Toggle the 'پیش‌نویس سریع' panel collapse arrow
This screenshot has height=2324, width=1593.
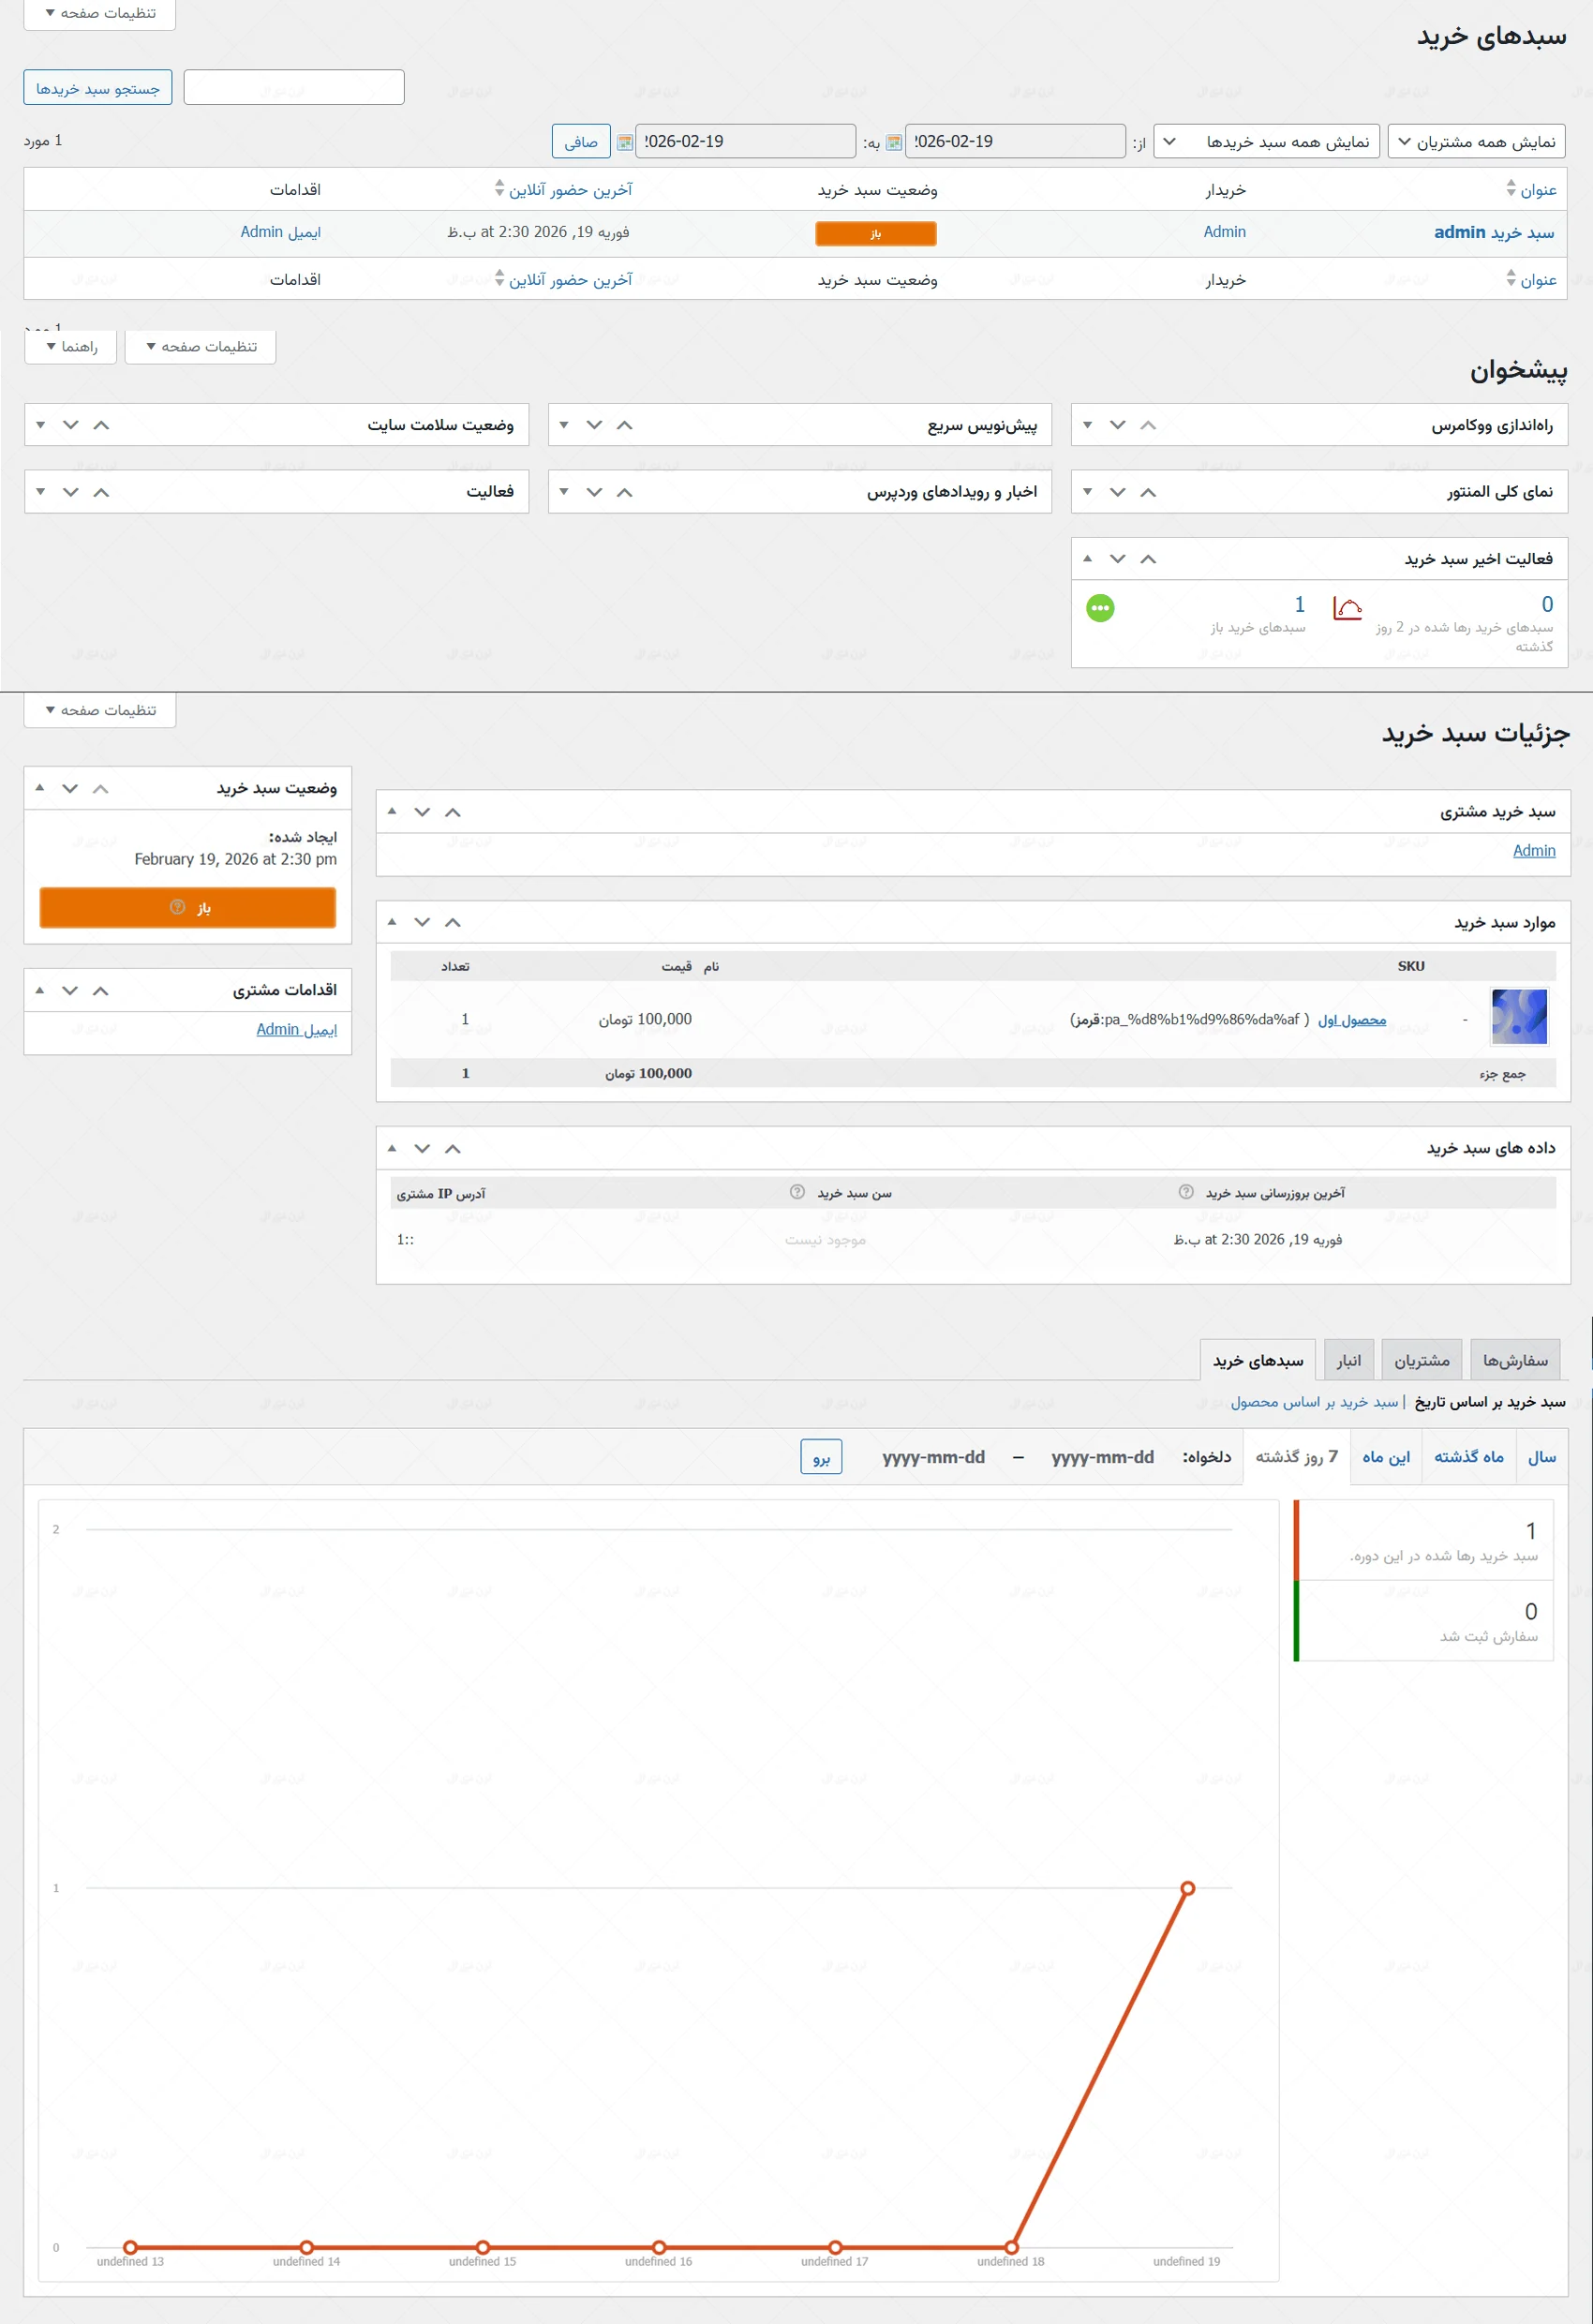564,425
